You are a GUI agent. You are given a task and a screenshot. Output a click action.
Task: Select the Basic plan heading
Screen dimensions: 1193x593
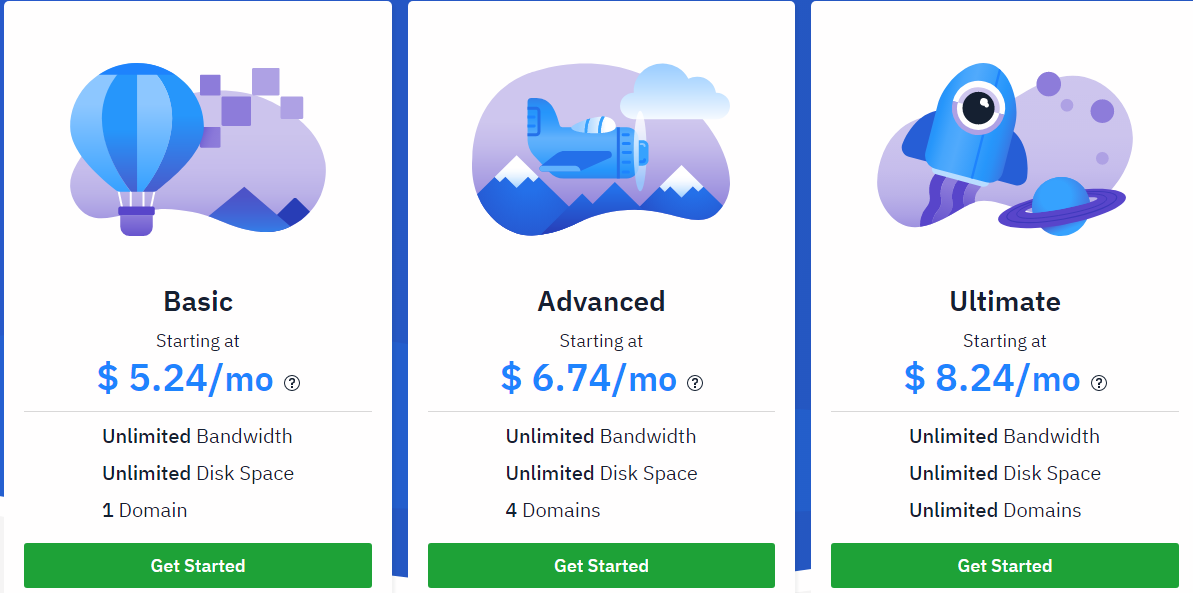(198, 302)
